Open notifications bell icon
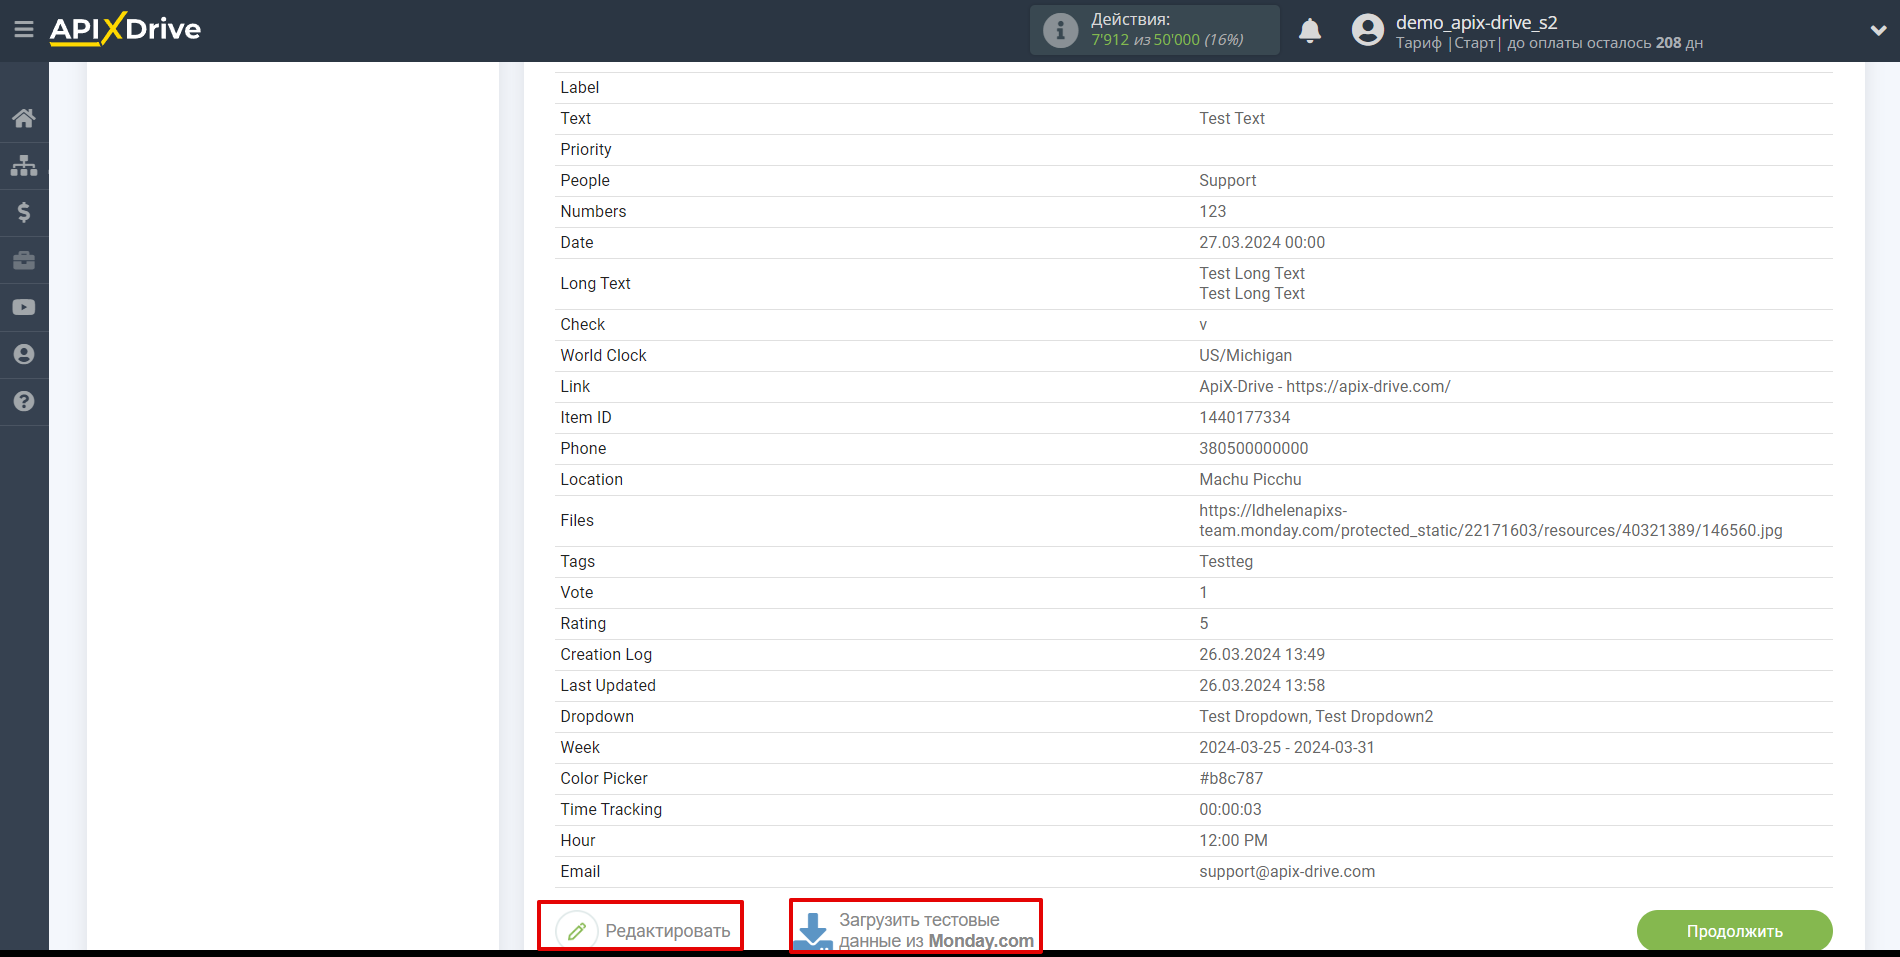This screenshot has height=957, width=1900. pos(1310,30)
